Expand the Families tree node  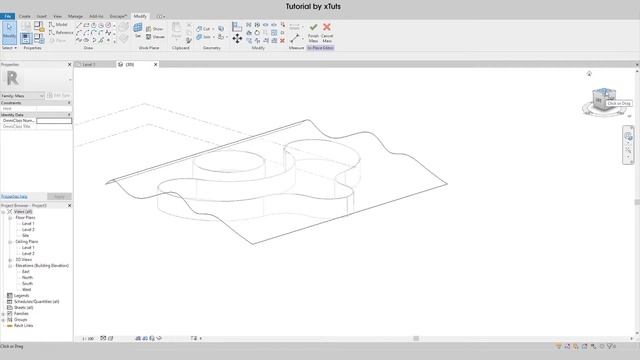tap(3, 314)
